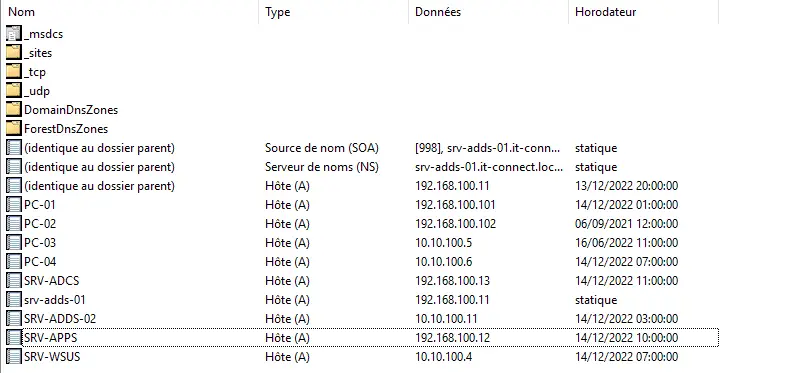Viewport: 800px width, 373px height.
Task: Click the PC-04 record icon
Action: [x=14, y=262]
